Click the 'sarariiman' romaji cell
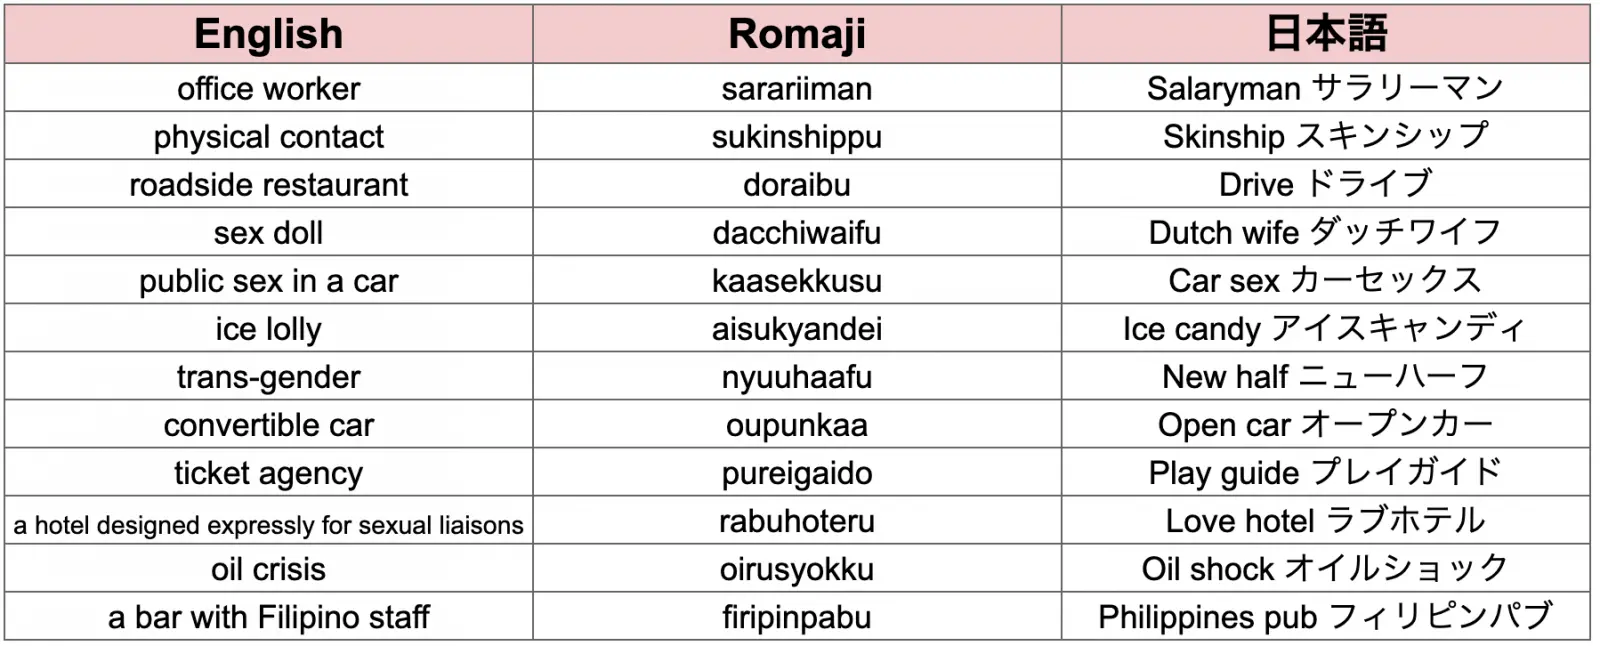 (796, 89)
